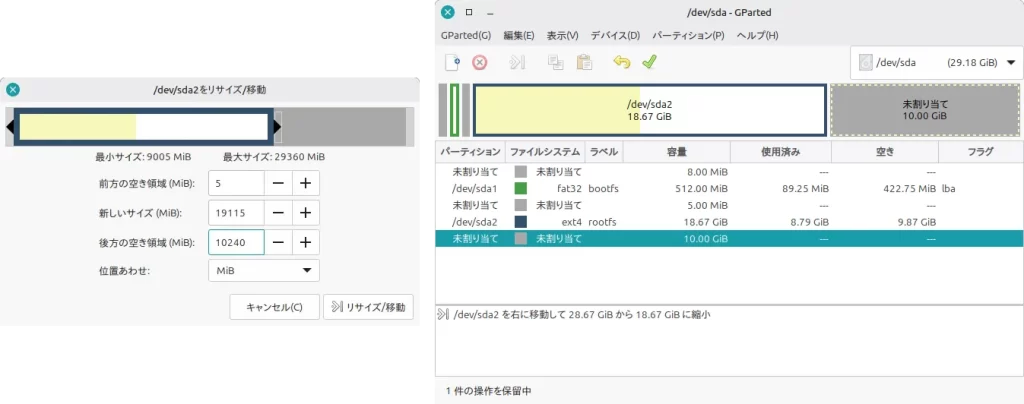Open the 位置あわせ MiB dropdown
The image size is (1024, 404).
264,271
